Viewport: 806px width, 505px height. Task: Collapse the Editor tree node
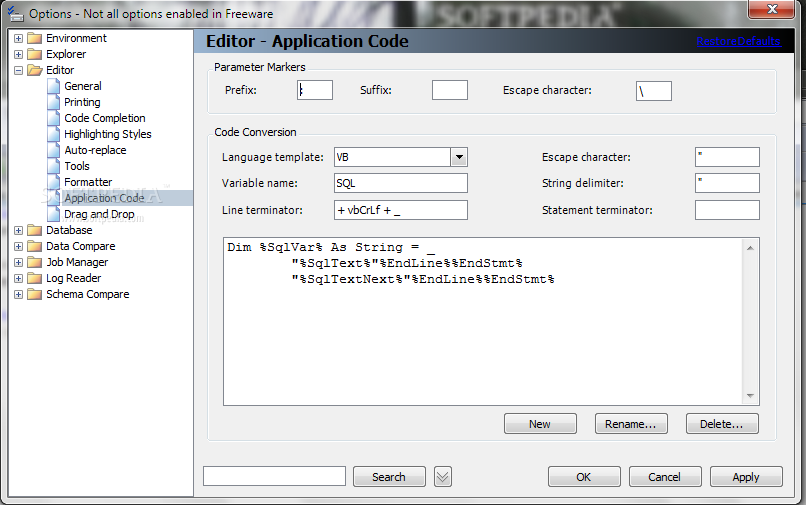click(19, 70)
